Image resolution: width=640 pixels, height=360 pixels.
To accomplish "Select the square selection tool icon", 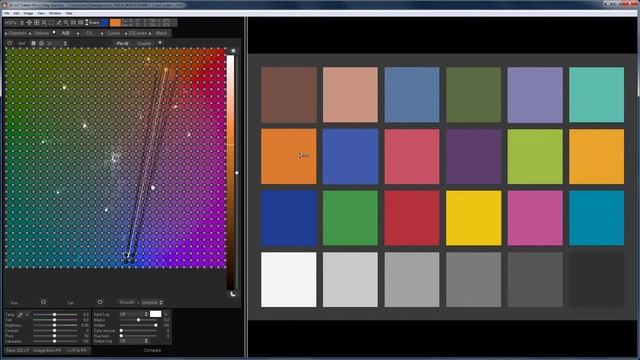I will click(51, 23).
